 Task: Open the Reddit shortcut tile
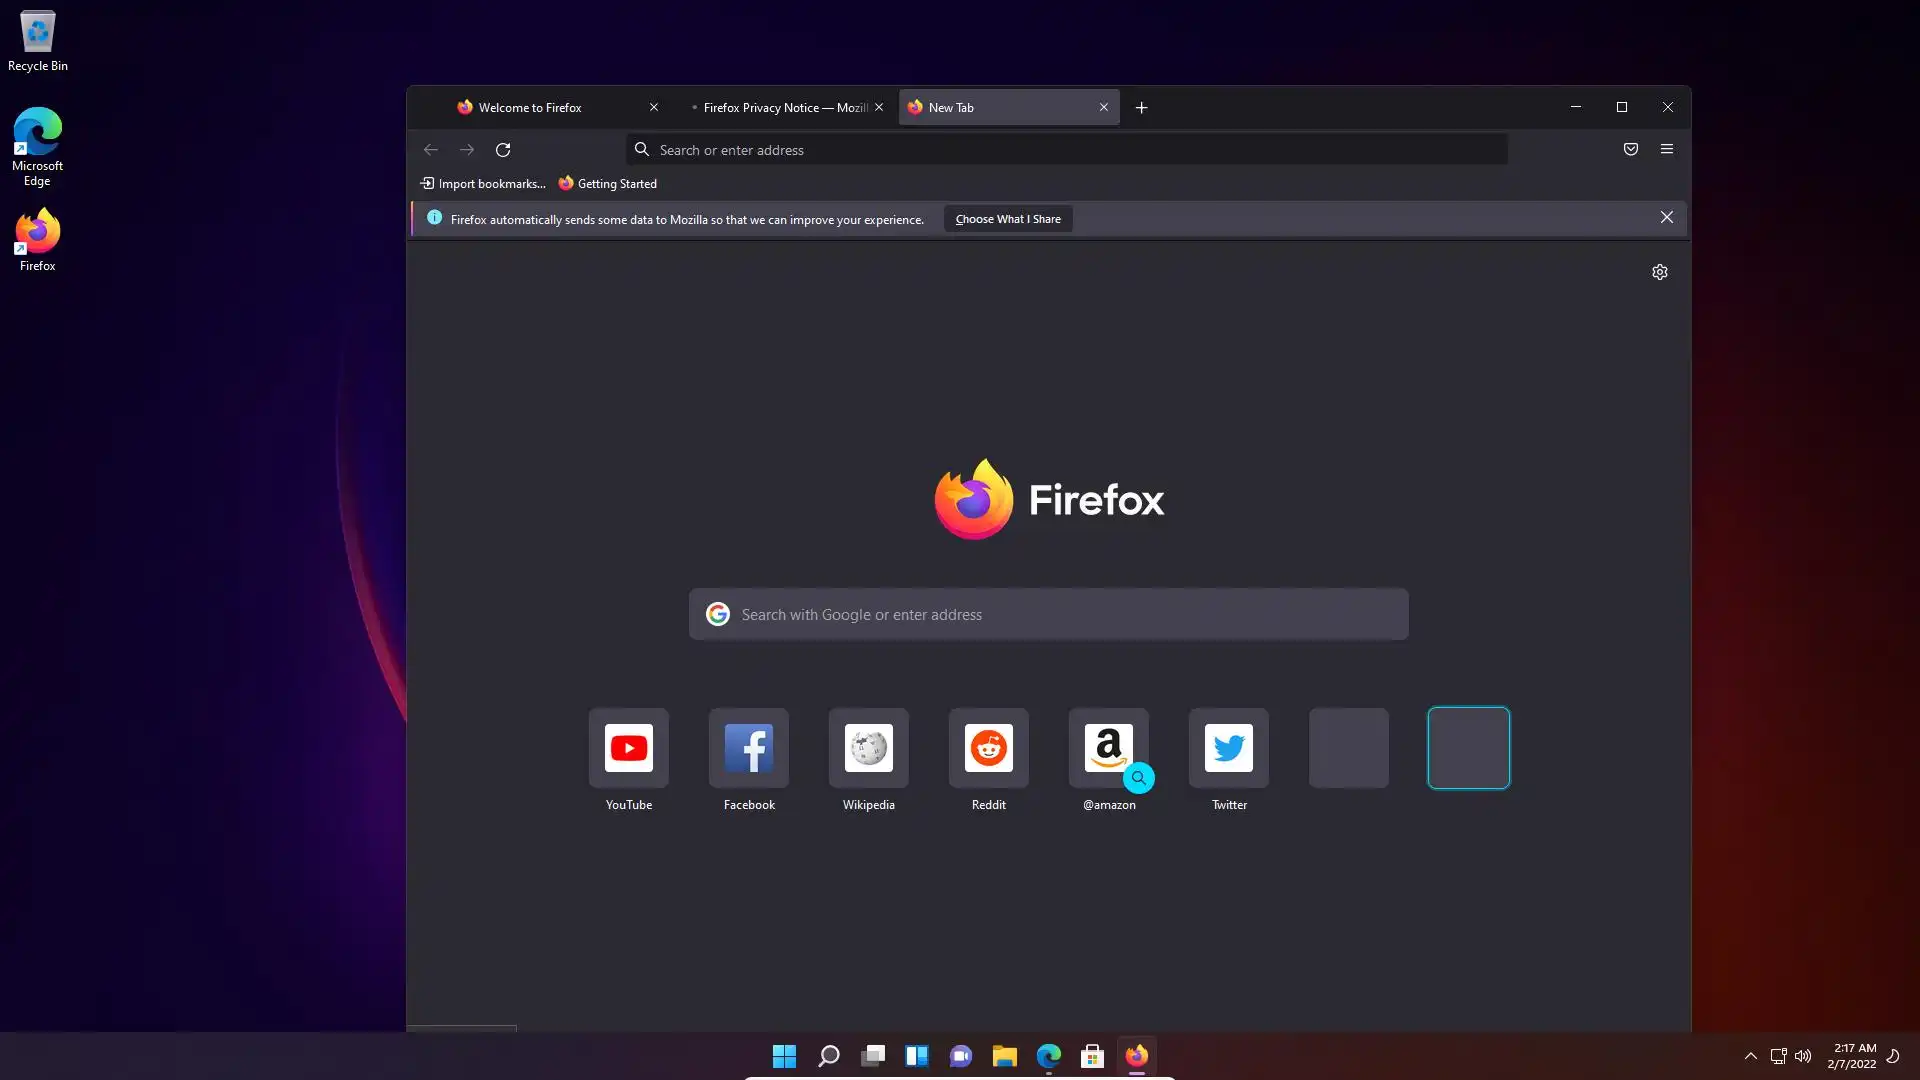point(988,748)
